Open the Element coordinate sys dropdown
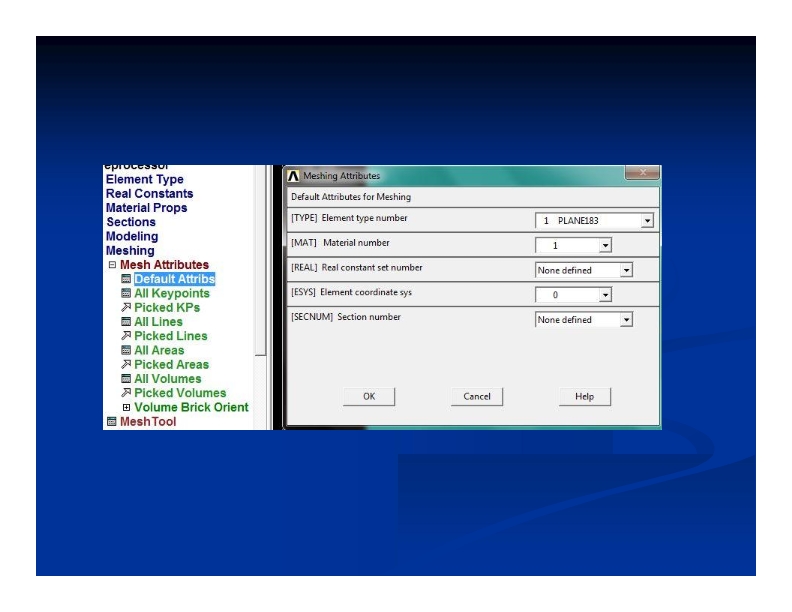The image size is (792, 612). tap(604, 295)
